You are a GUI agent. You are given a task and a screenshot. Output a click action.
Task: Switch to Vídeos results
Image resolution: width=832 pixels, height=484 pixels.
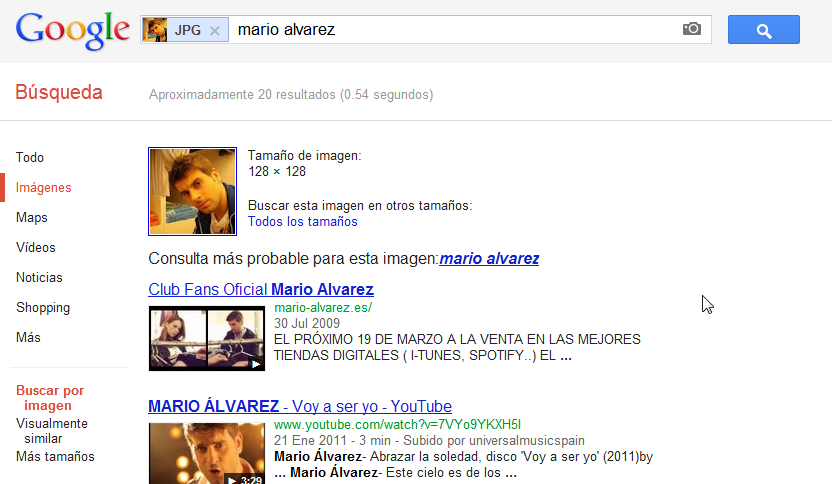pyautogui.click(x=36, y=247)
